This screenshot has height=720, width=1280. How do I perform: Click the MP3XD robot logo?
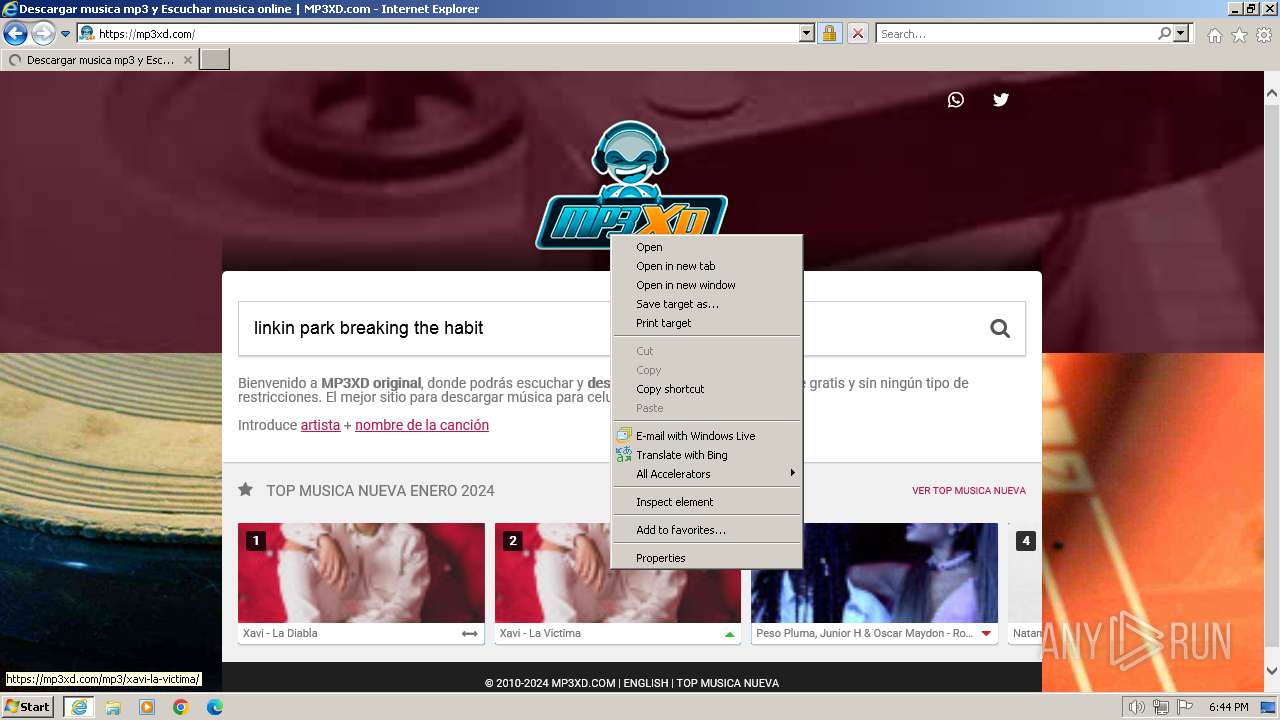pos(631,185)
